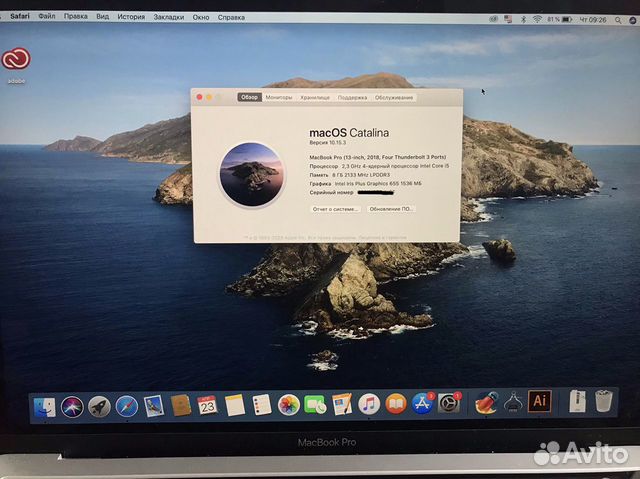The image size is (640, 479).
Task: Click the Catalina circular image
Action: (x=252, y=175)
